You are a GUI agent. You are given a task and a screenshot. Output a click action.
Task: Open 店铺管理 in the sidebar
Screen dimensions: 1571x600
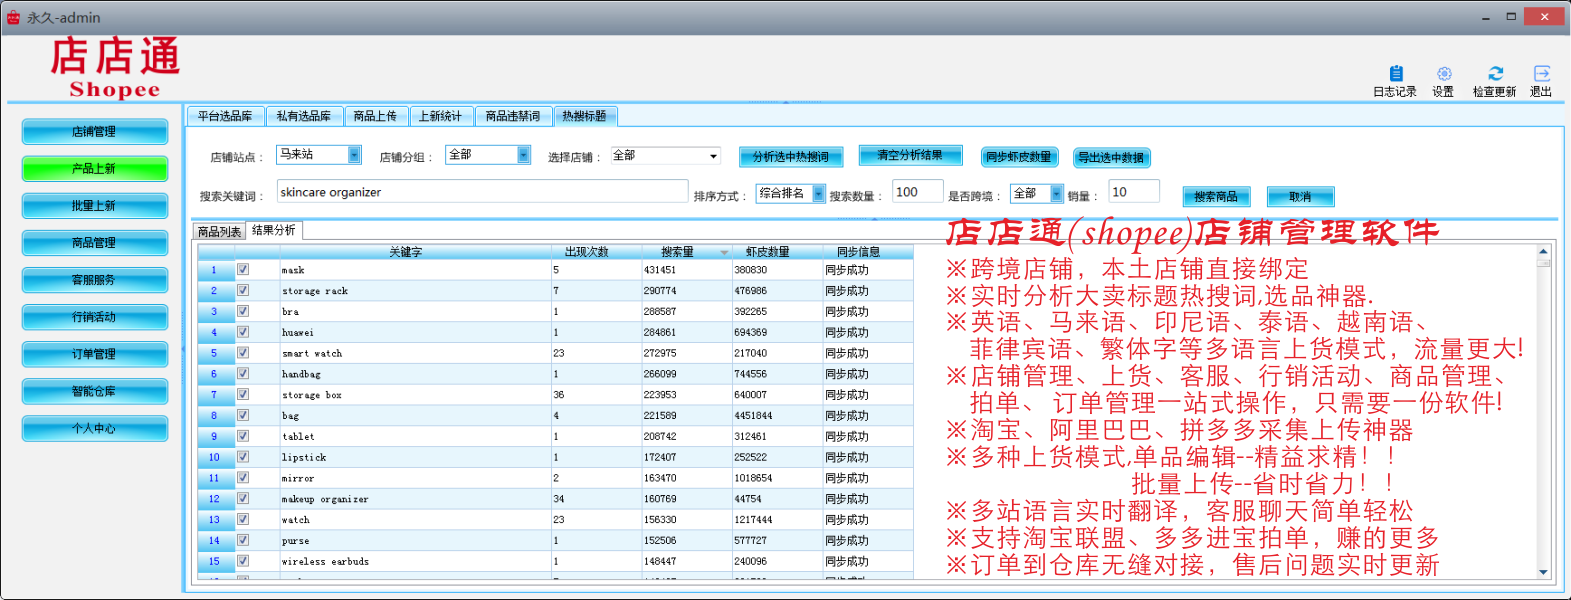click(x=94, y=132)
